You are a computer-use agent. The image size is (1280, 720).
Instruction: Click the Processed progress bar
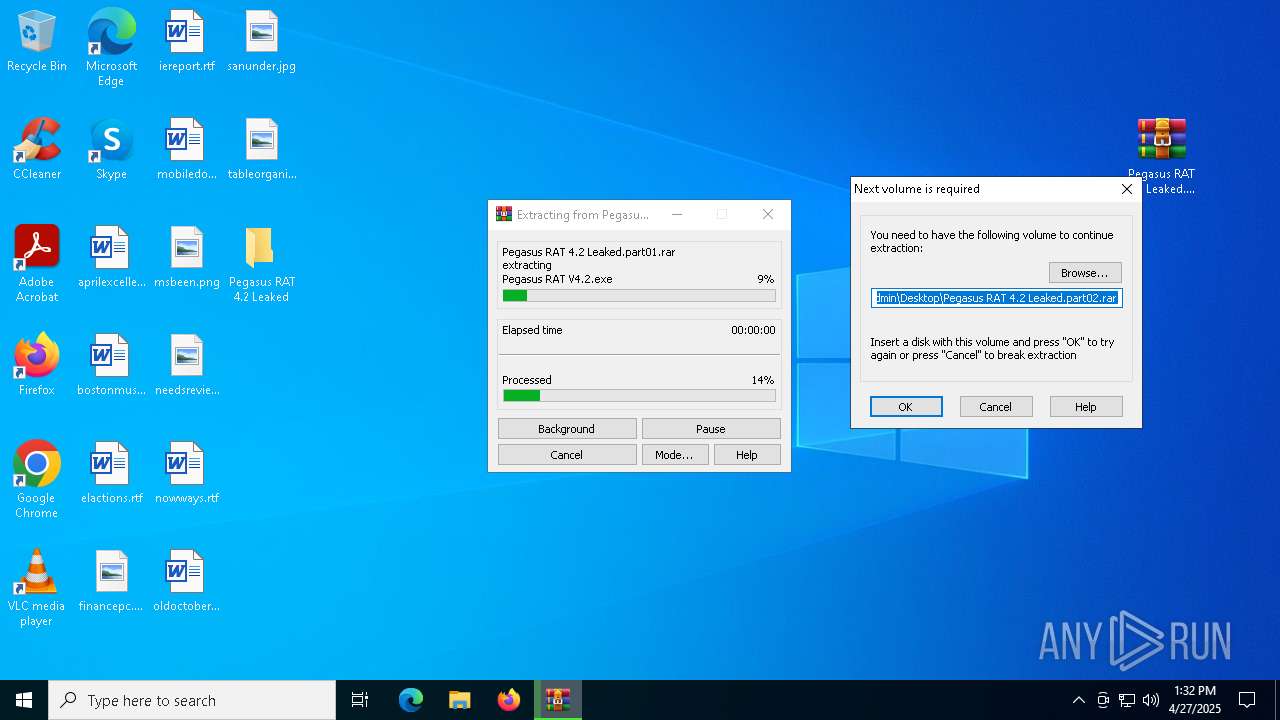639,396
